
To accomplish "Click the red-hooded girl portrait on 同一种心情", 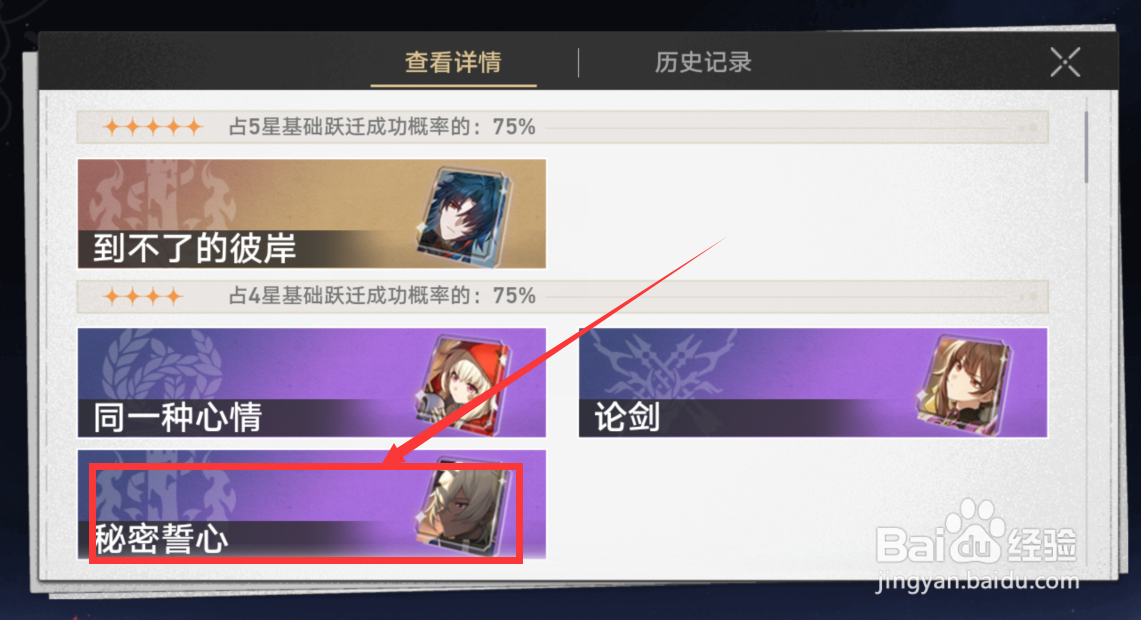I will click(464, 386).
